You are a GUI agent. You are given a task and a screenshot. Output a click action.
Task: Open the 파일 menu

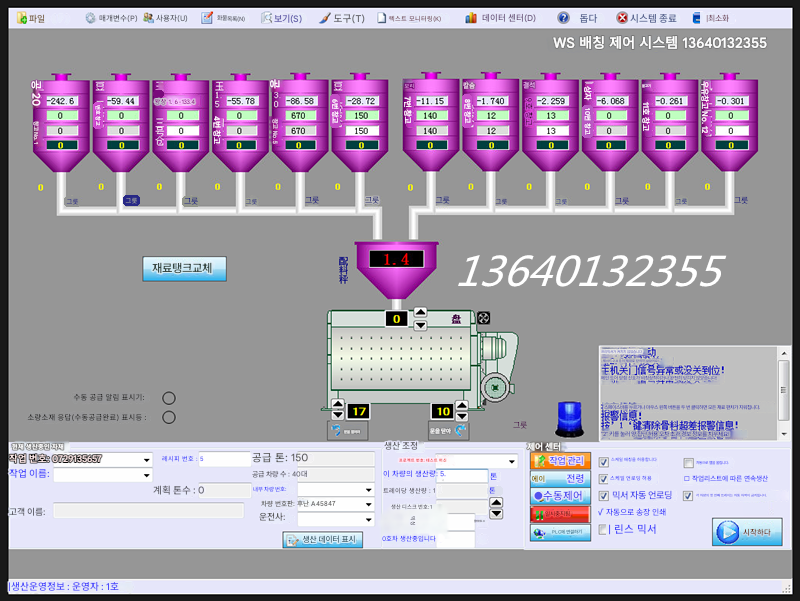tap(28, 18)
